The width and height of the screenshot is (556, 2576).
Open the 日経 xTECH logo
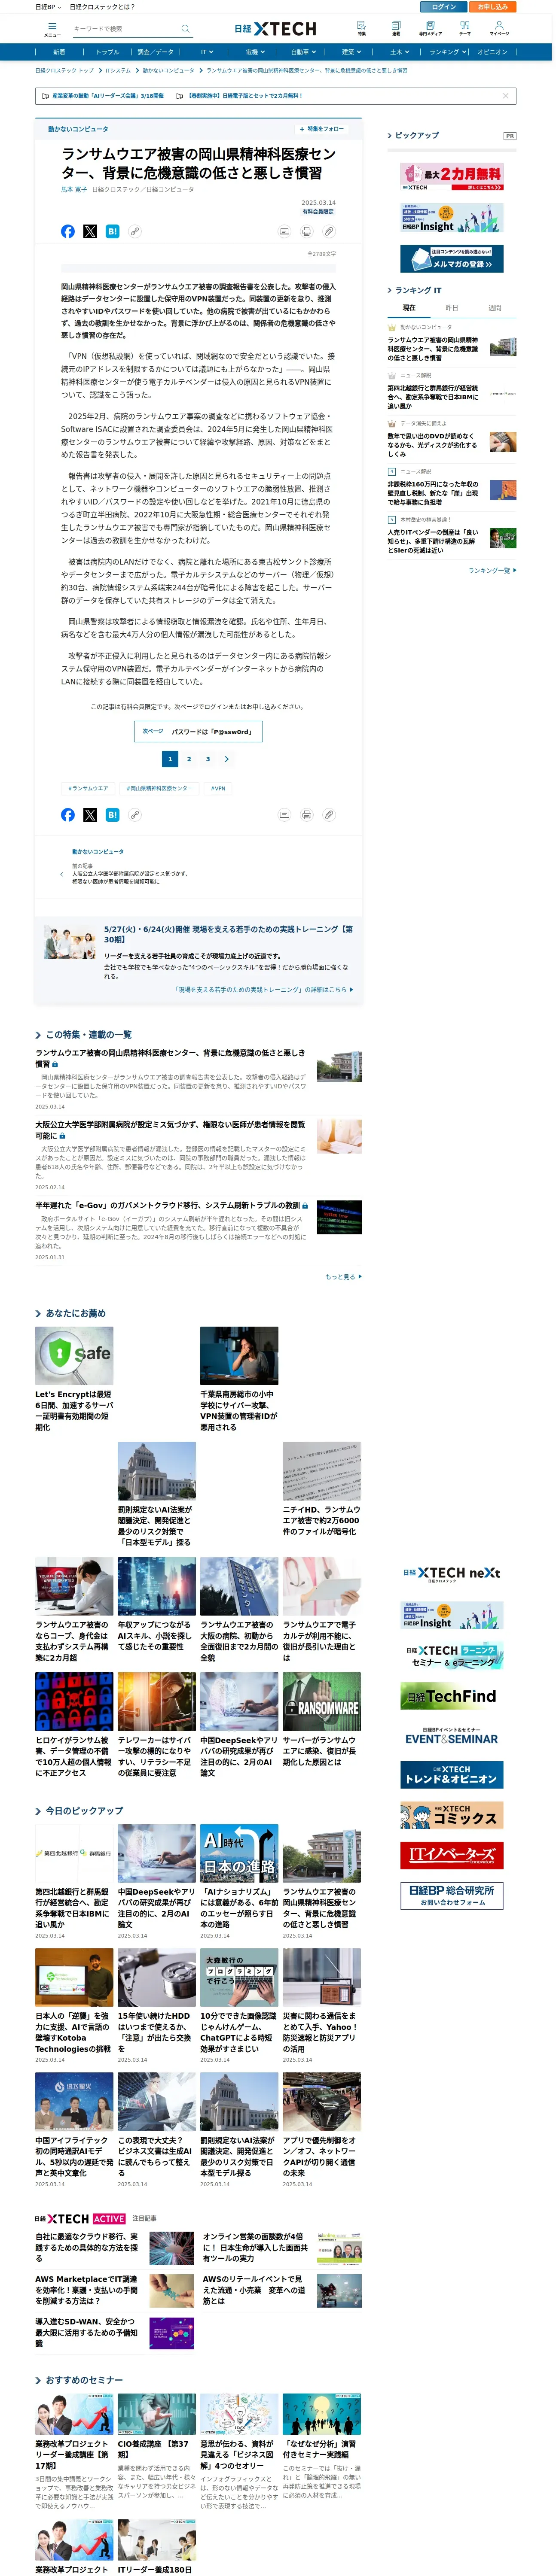click(x=275, y=29)
